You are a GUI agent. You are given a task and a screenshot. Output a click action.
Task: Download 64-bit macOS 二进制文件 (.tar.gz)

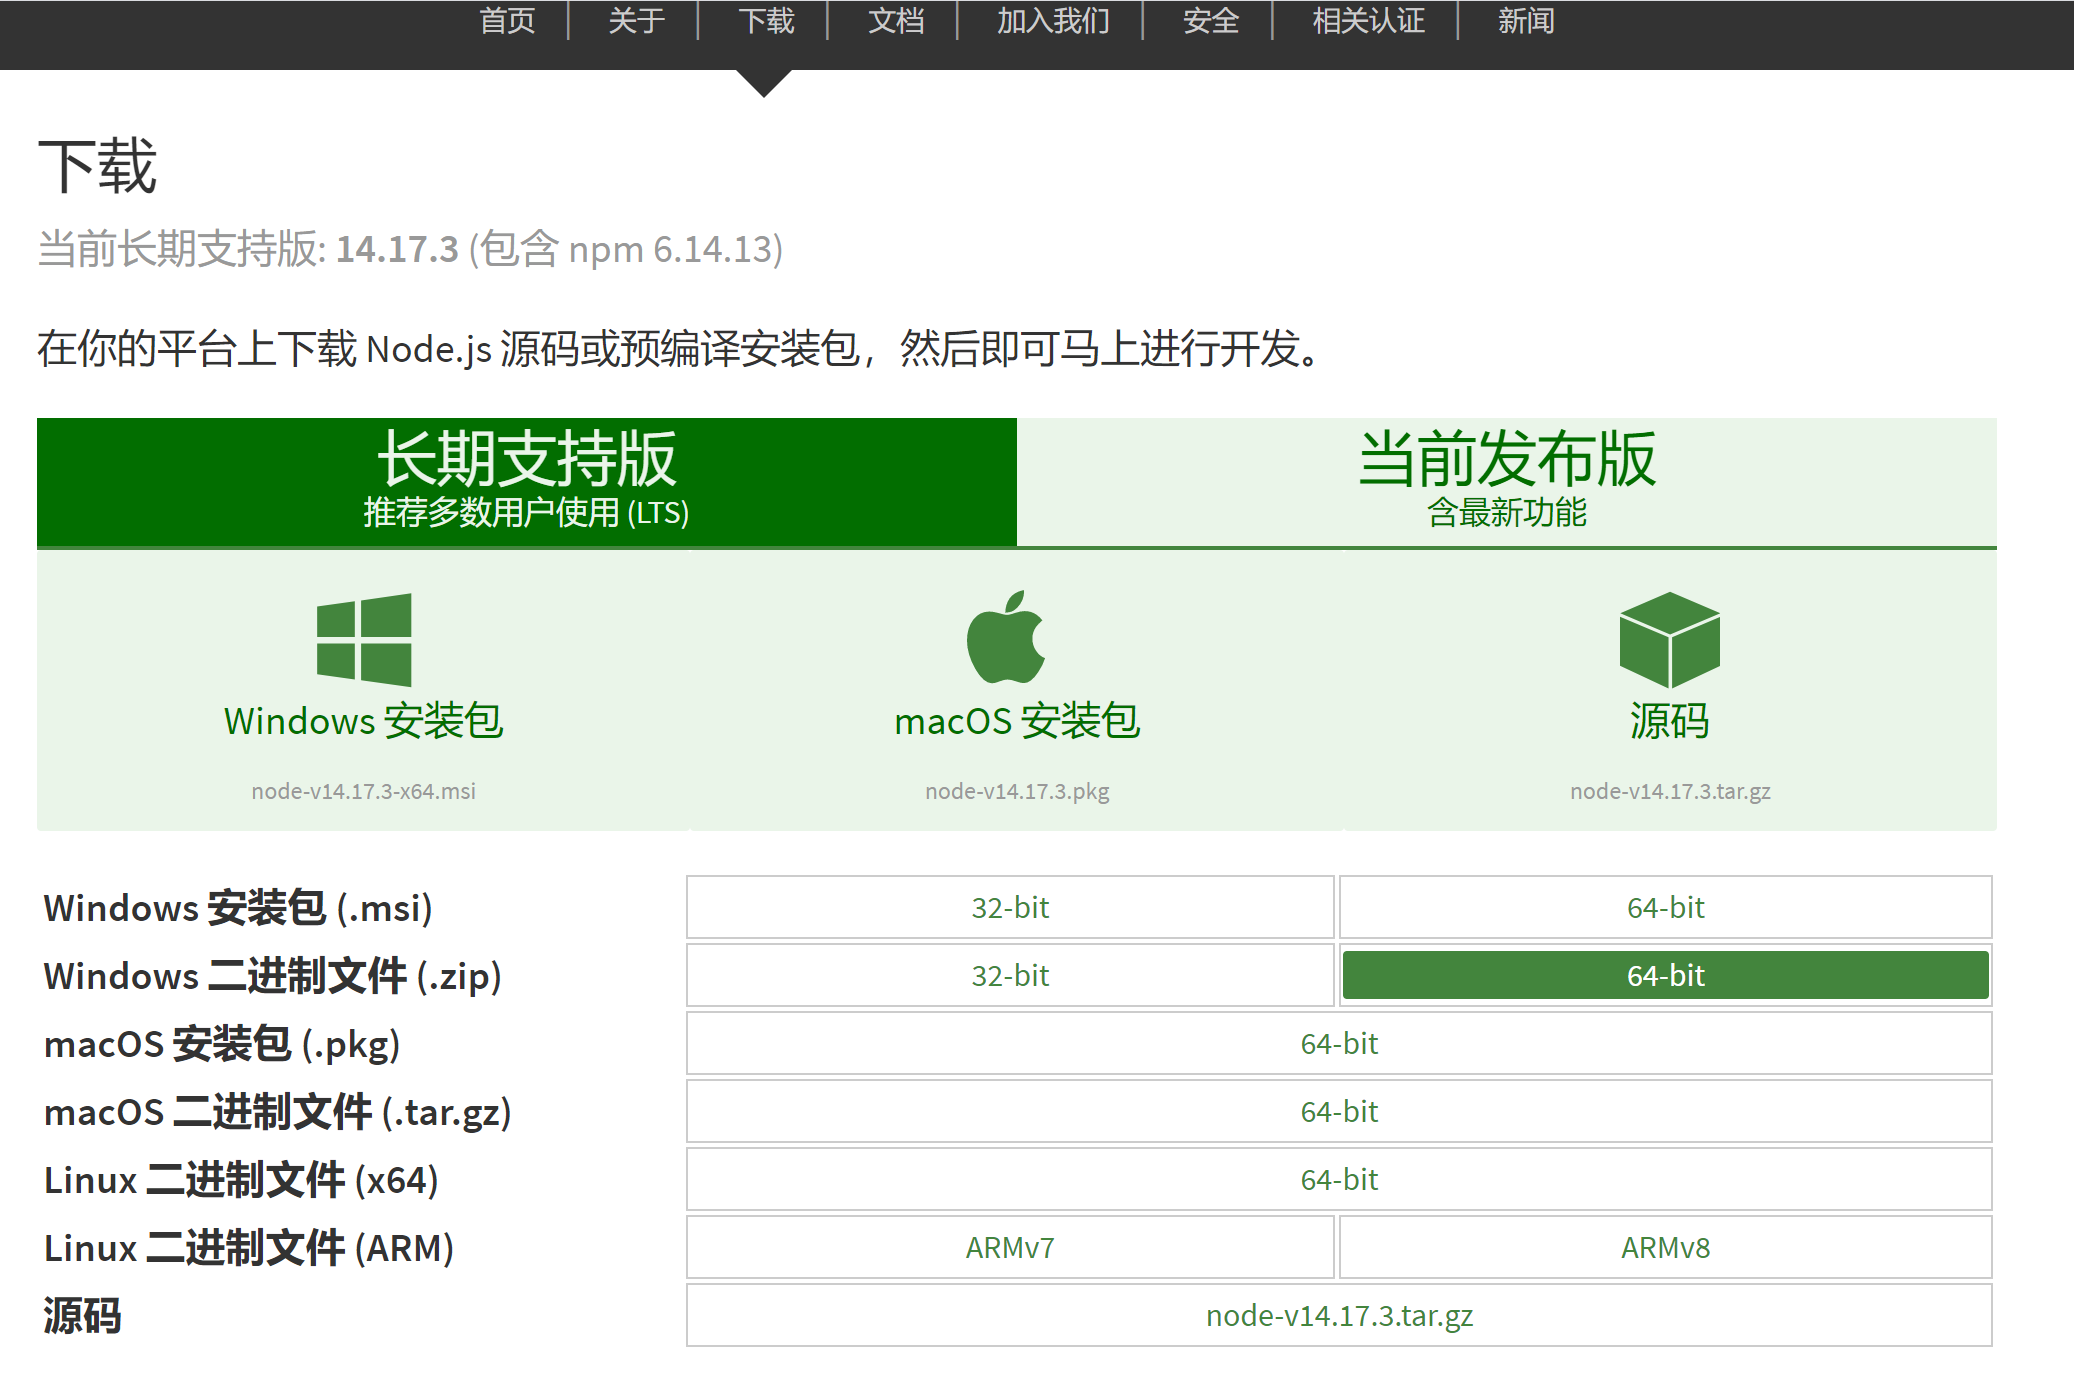(x=1339, y=1111)
